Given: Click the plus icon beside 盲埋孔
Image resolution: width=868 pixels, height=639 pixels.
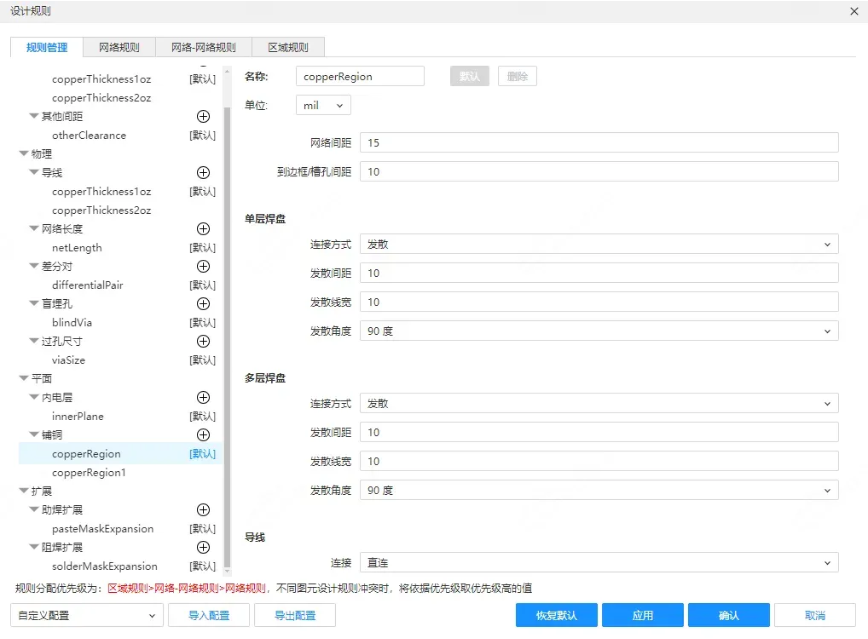Looking at the screenshot, I should tap(203, 304).
